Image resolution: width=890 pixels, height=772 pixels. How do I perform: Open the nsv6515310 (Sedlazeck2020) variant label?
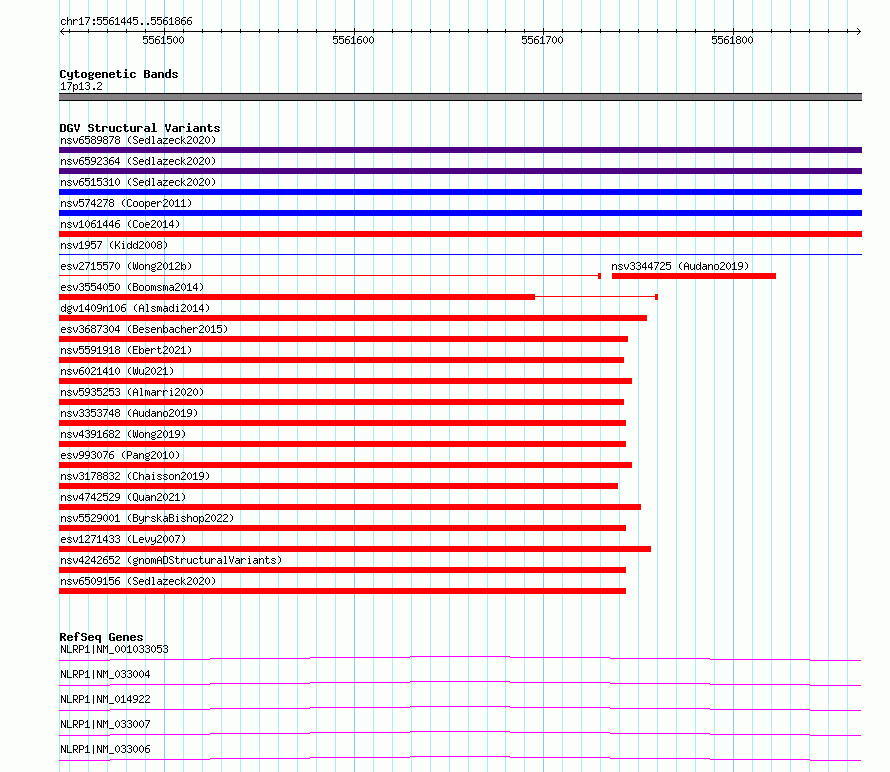pyautogui.click(x=138, y=182)
